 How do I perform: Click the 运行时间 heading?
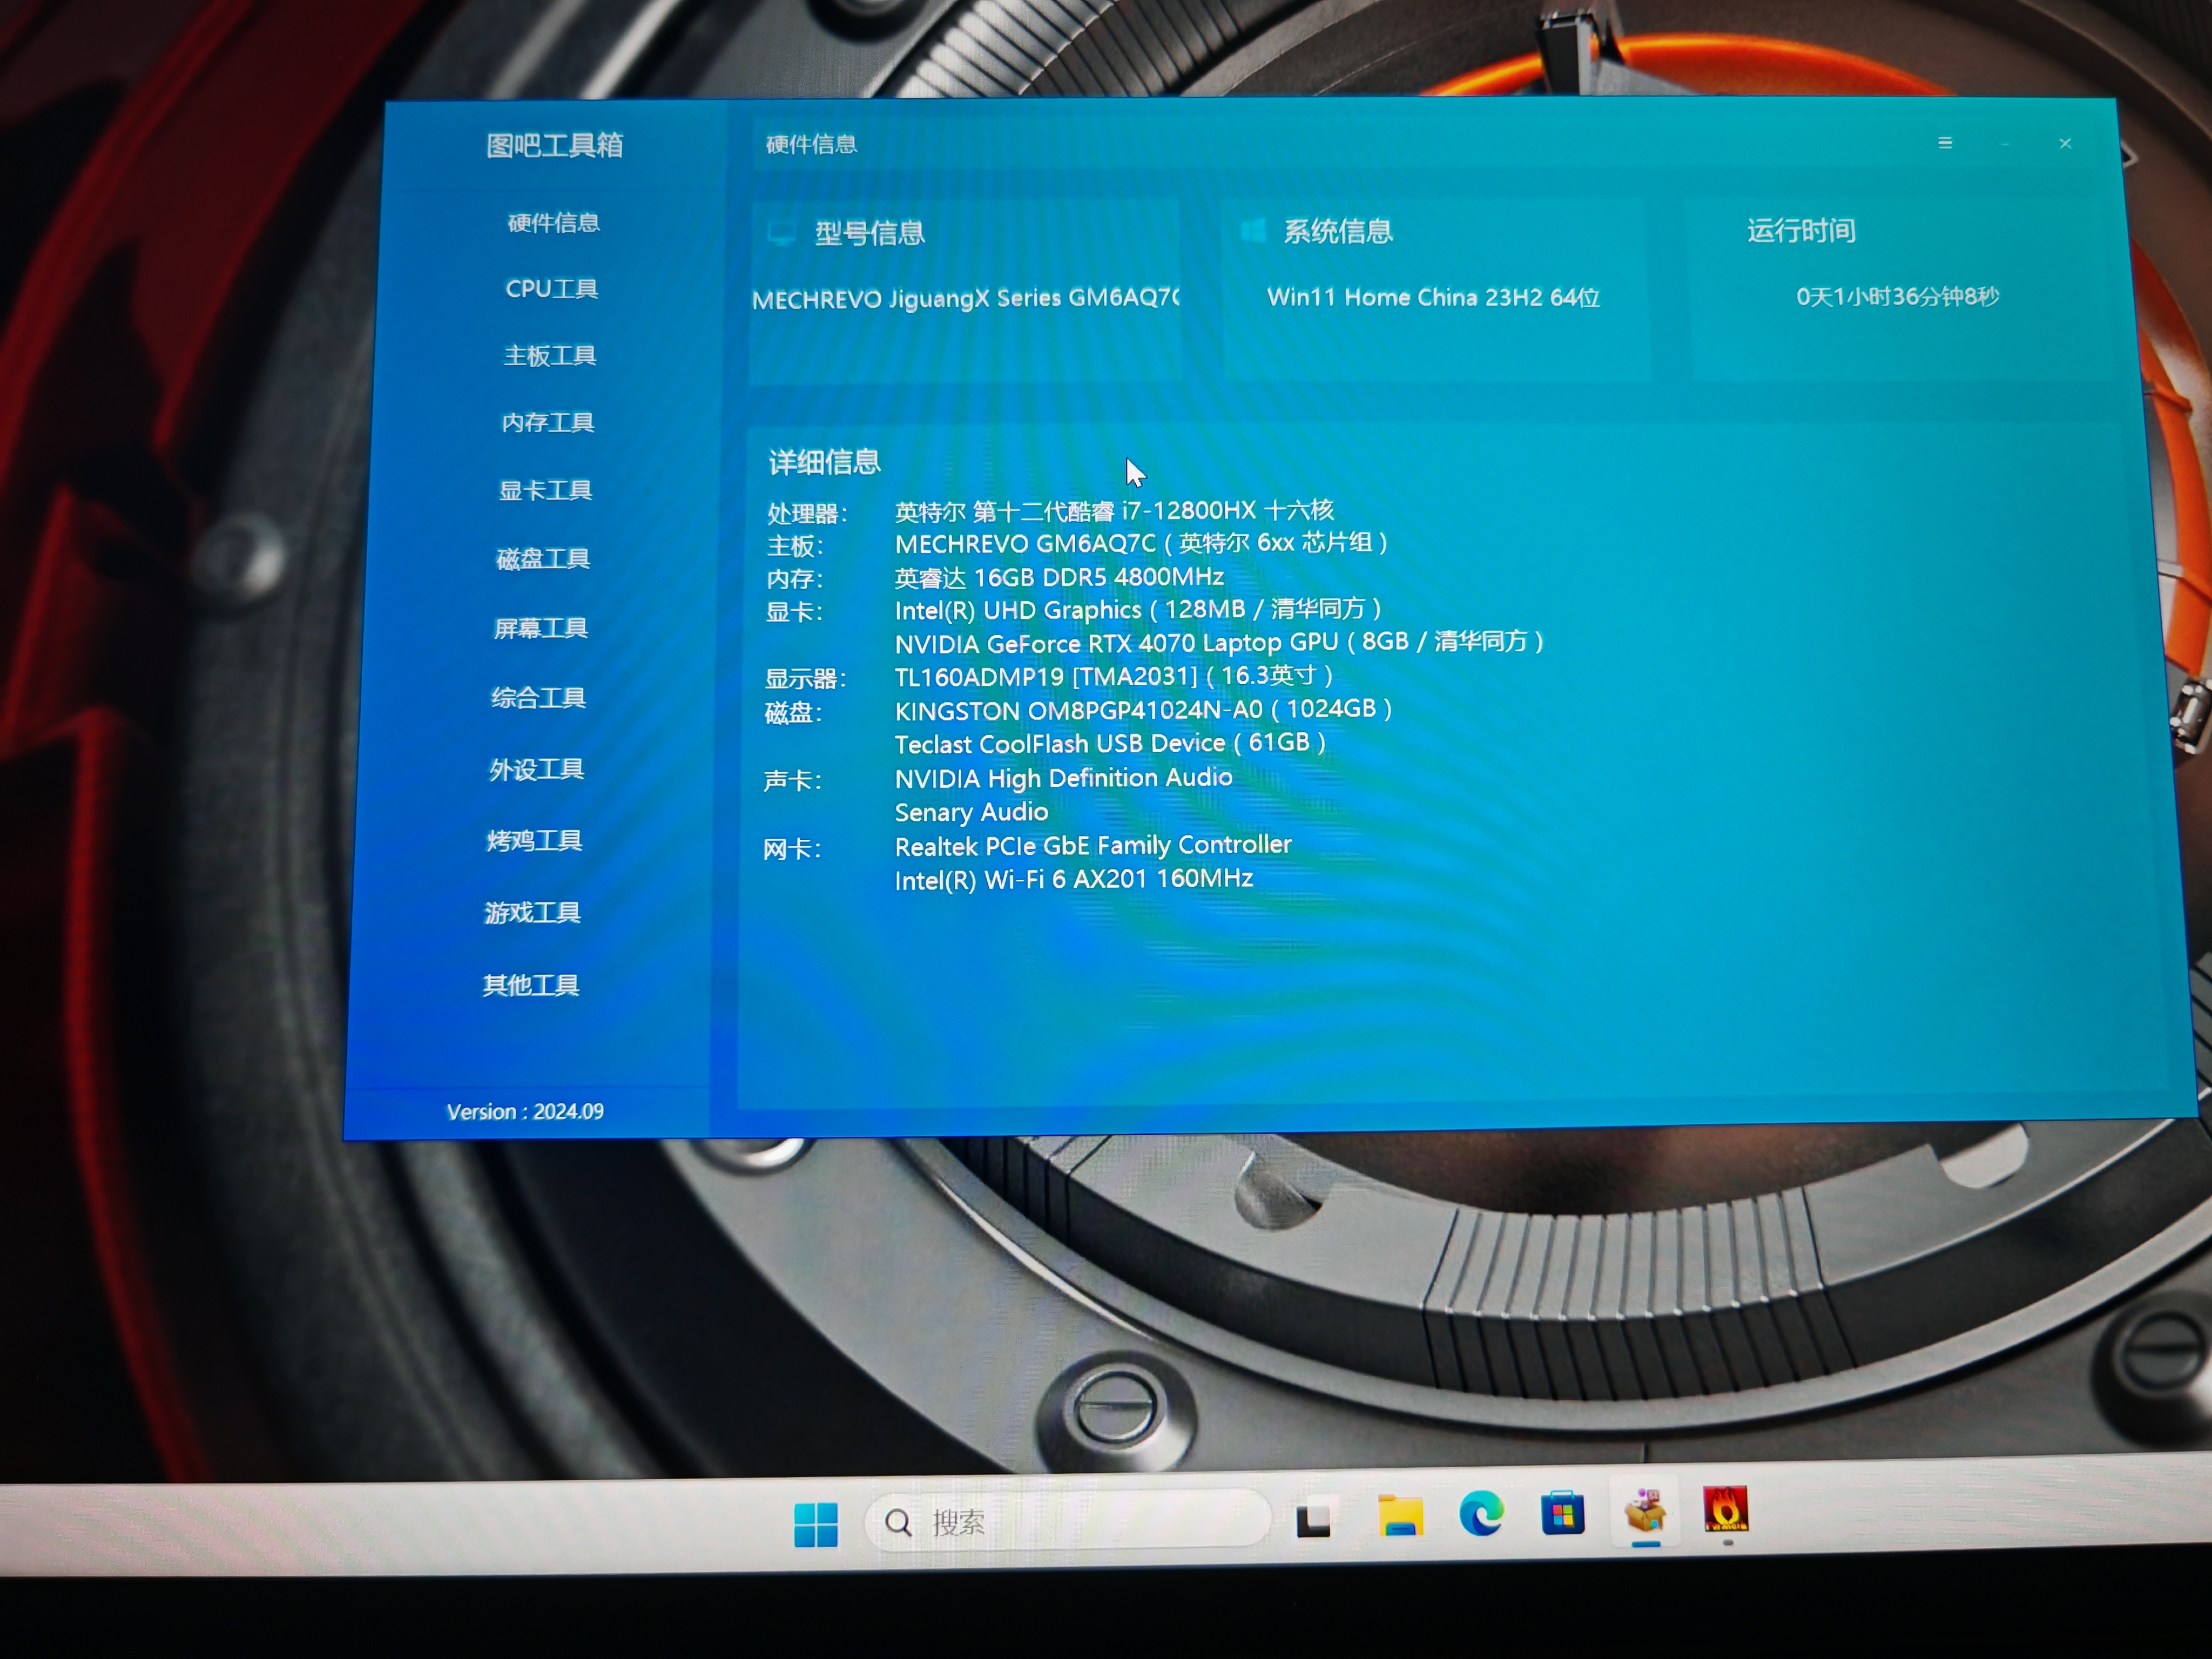[1801, 230]
